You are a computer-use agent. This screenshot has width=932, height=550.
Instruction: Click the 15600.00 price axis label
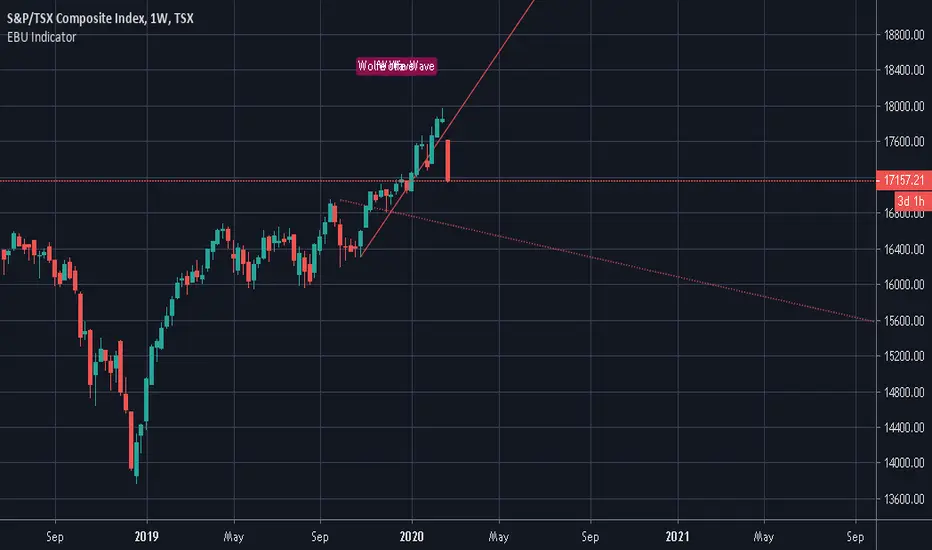[x=904, y=320]
